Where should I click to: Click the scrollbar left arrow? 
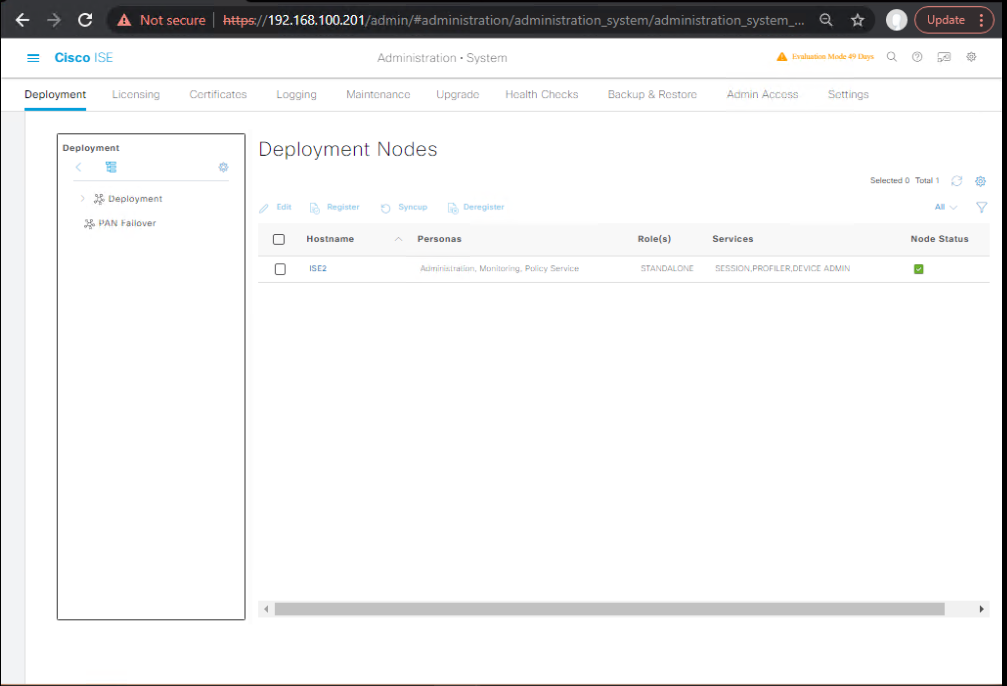266,609
